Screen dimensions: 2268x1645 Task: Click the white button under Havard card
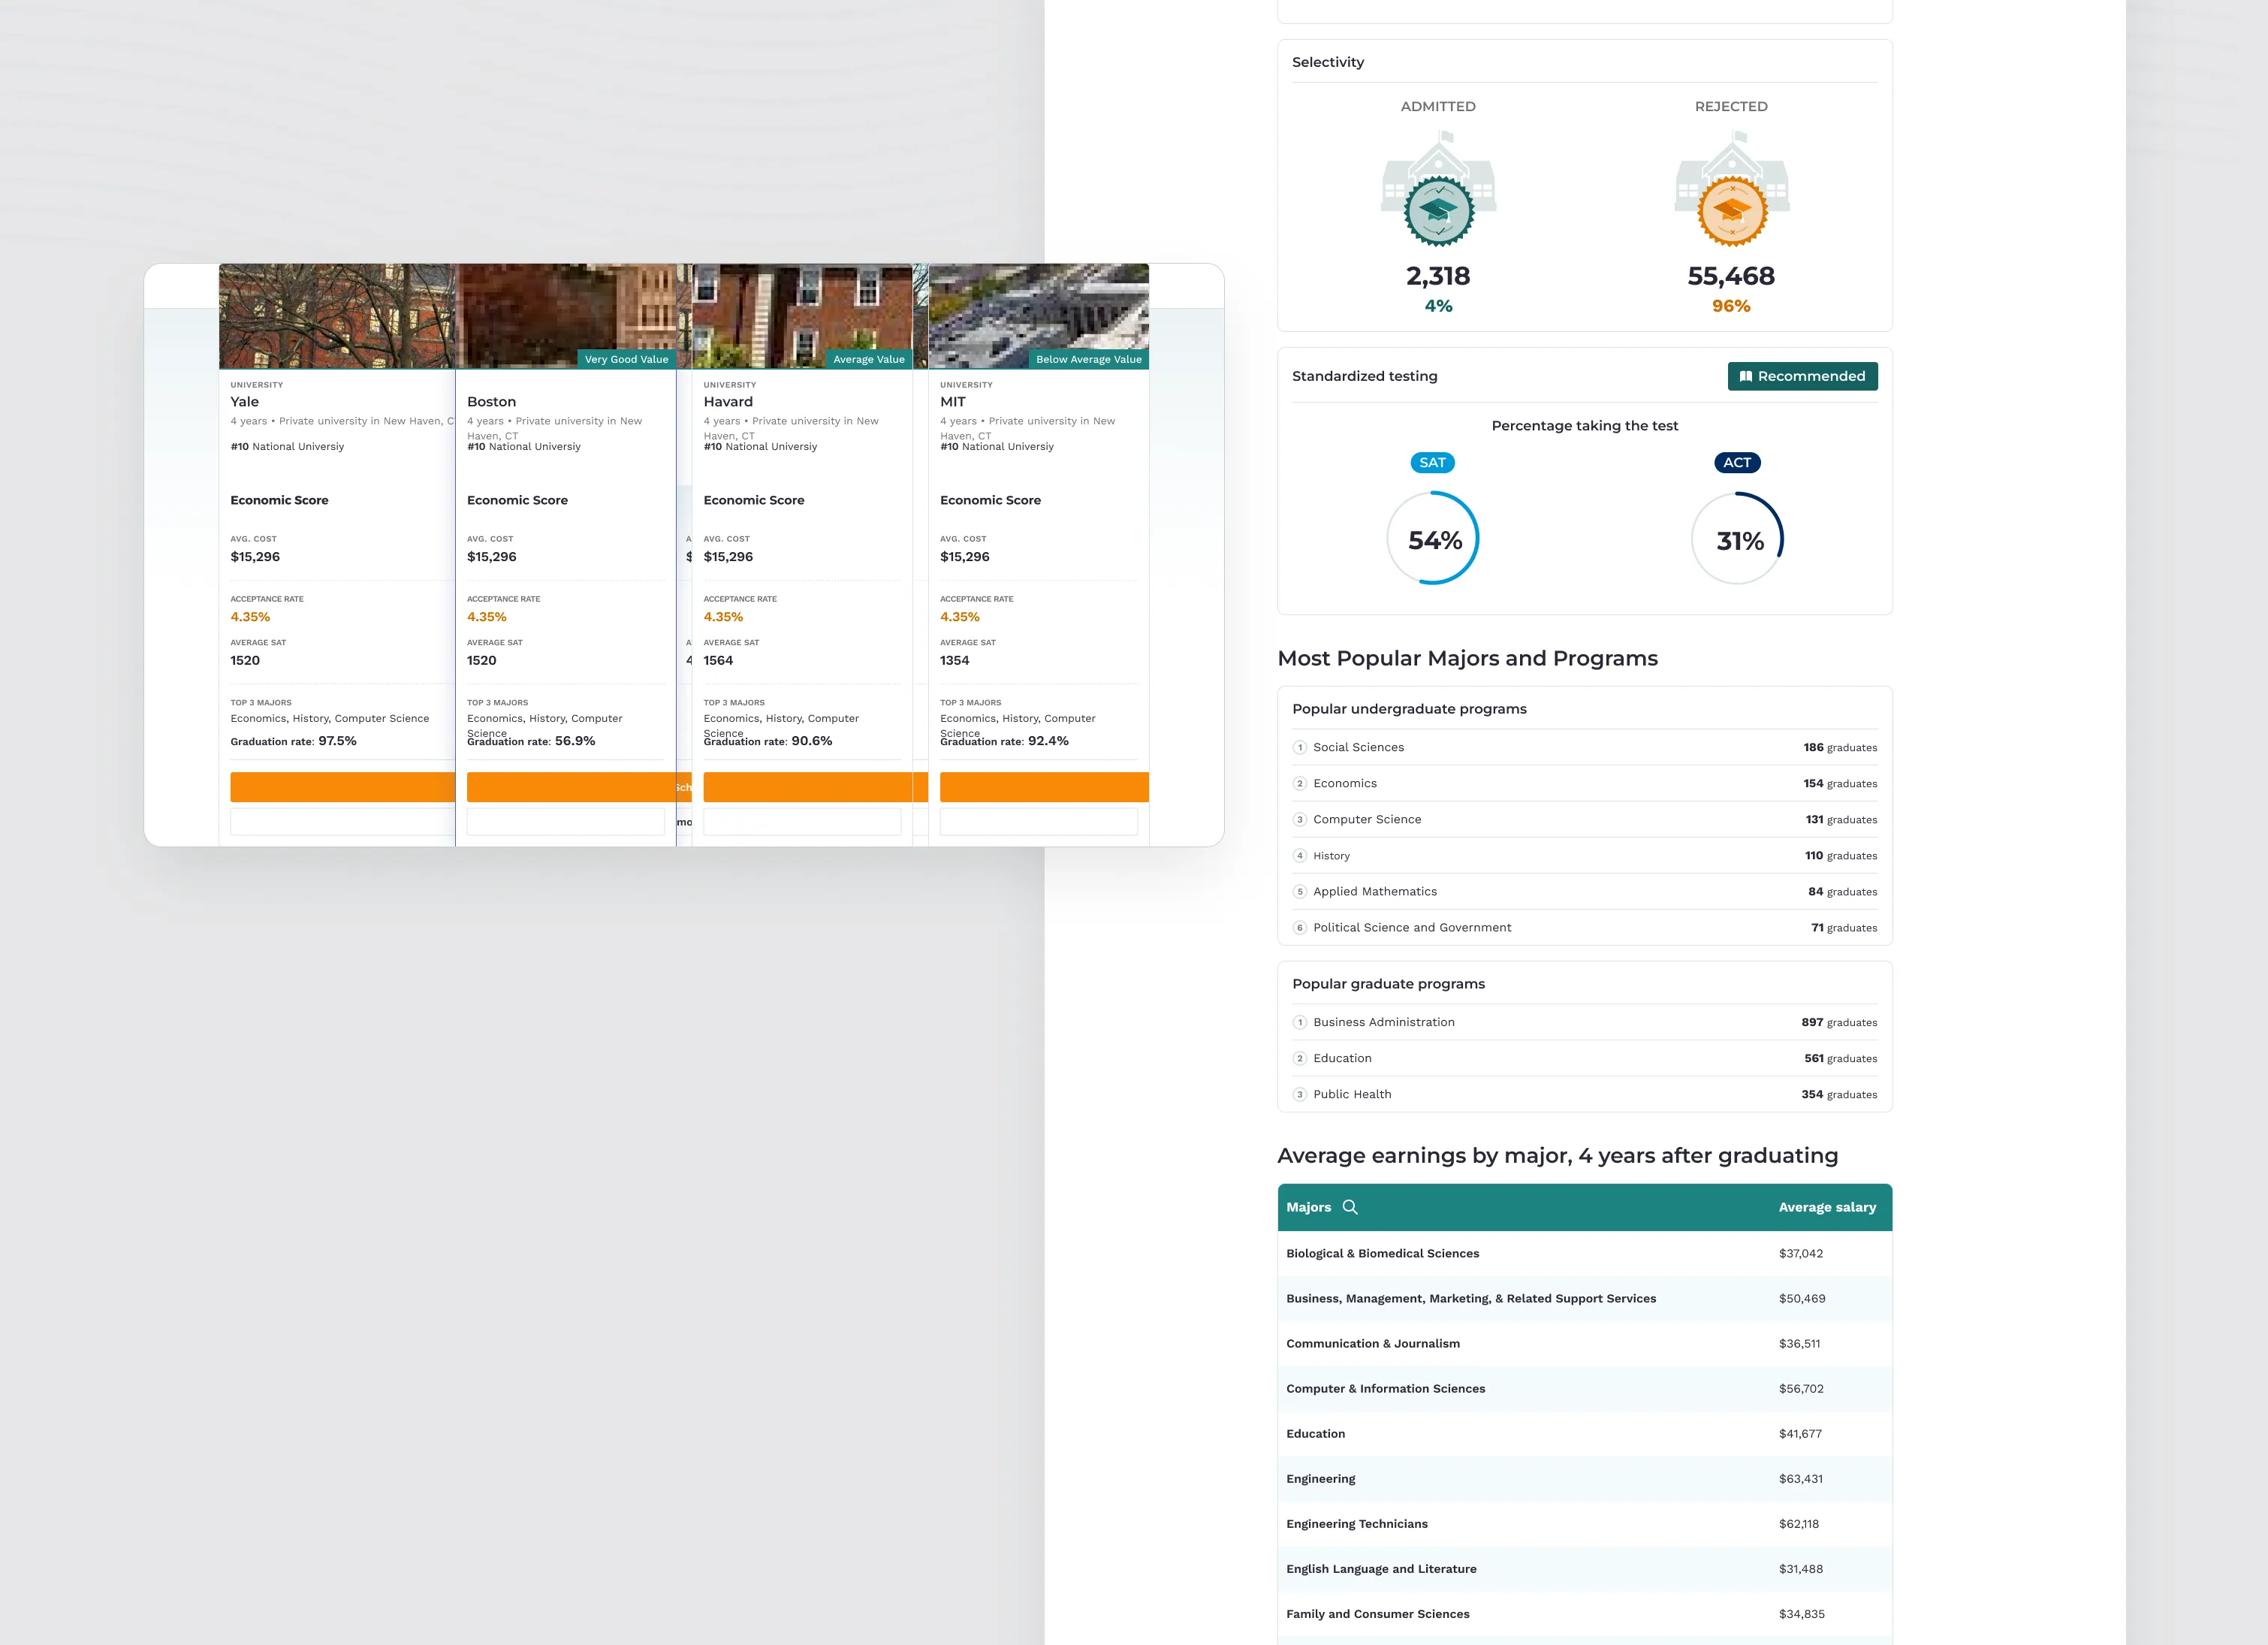coord(802,822)
